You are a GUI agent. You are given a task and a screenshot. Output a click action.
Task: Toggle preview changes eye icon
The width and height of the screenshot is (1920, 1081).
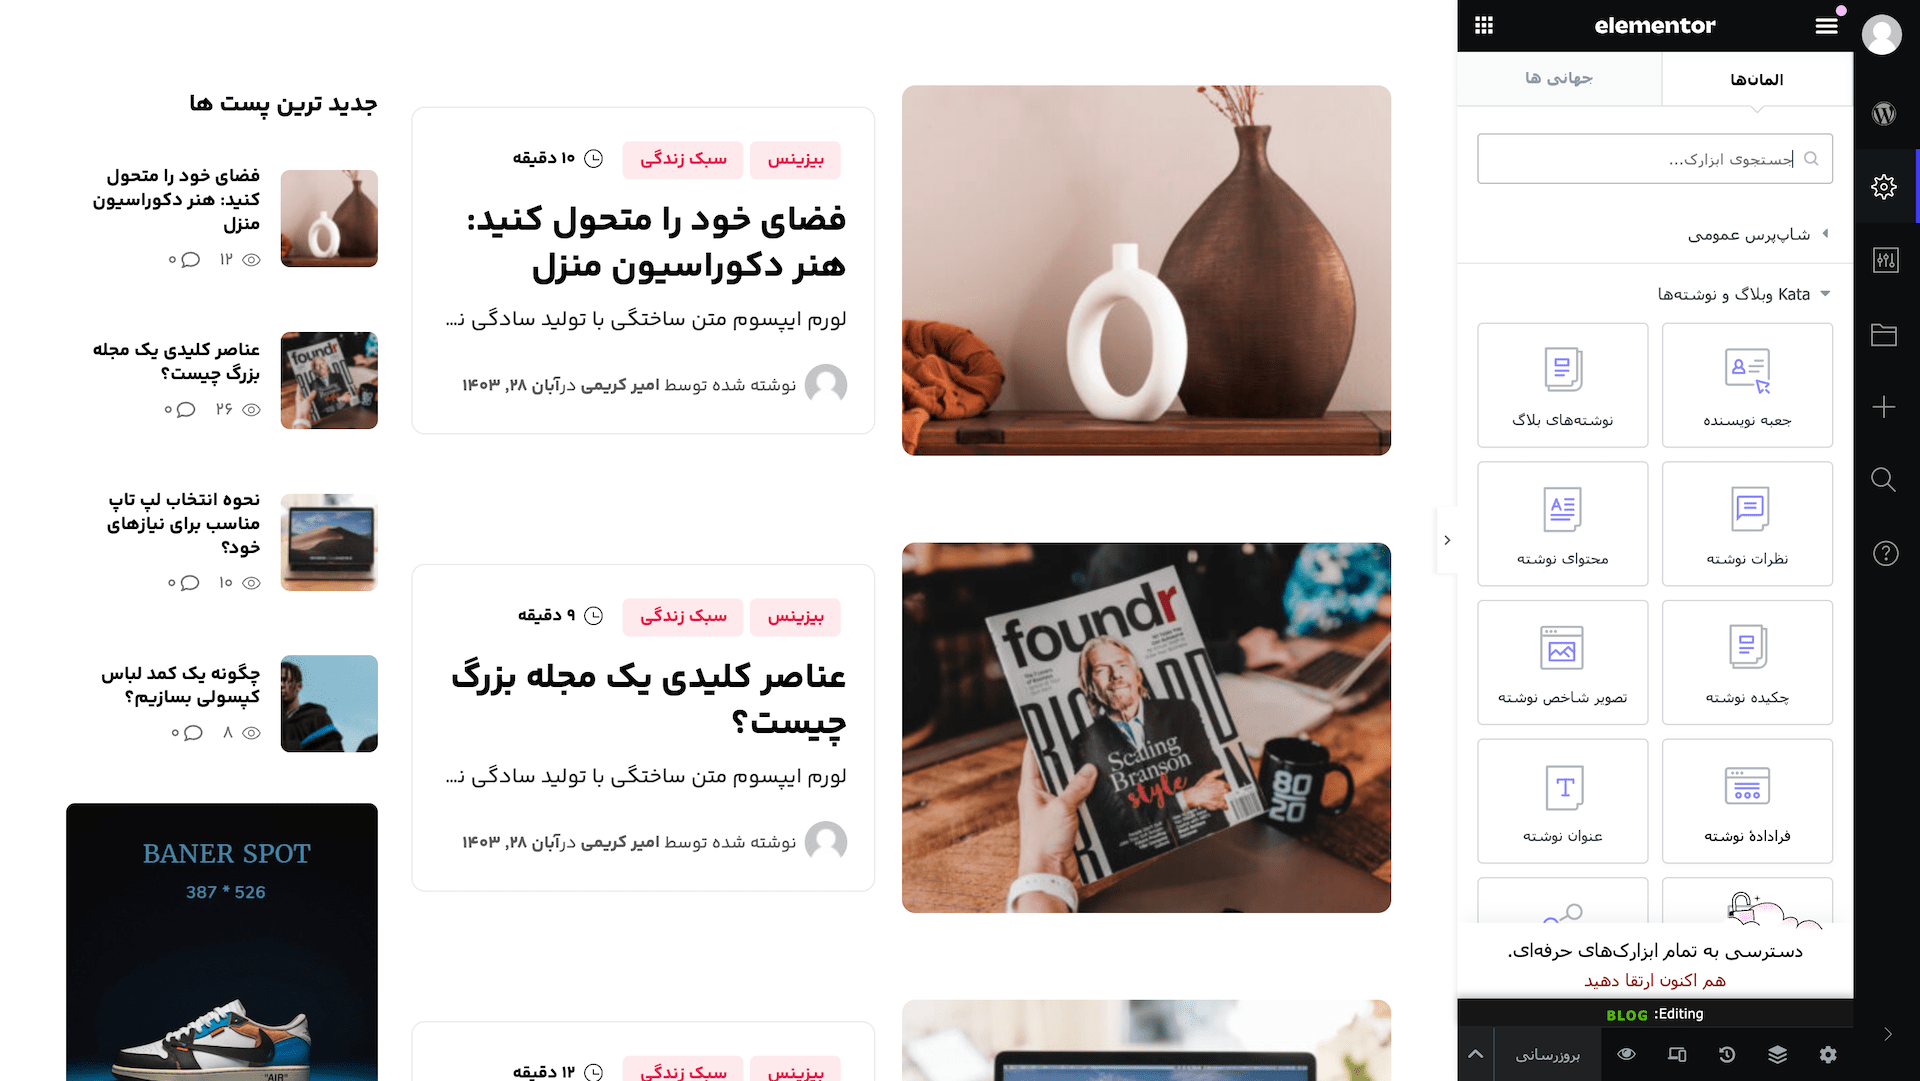pos(1627,1054)
